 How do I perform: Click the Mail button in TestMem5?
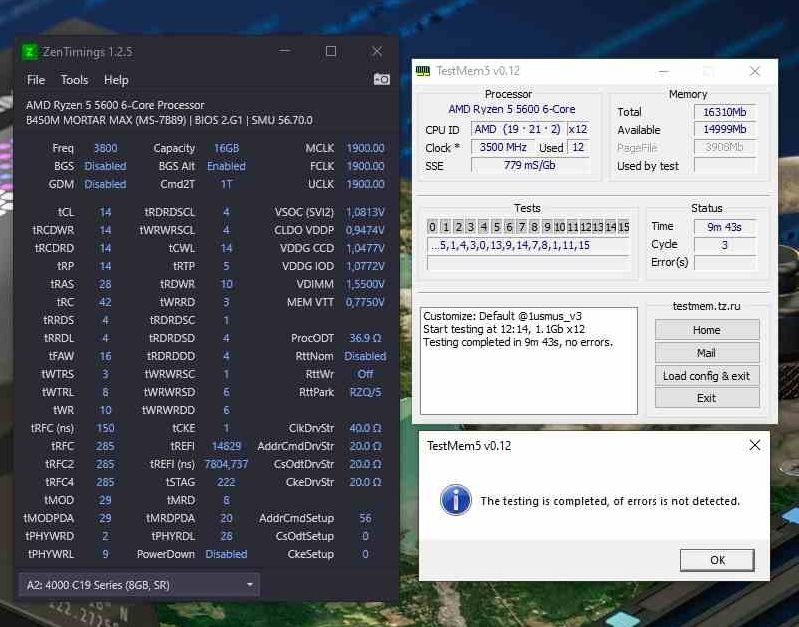(x=706, y=353)
